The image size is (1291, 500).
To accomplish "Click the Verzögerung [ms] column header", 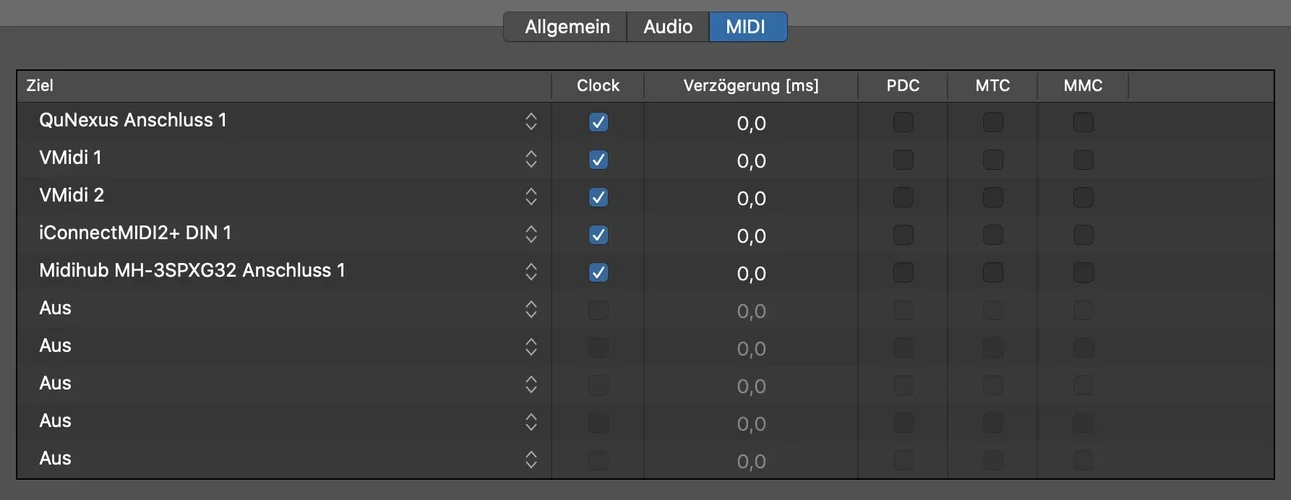I will 751,86.
